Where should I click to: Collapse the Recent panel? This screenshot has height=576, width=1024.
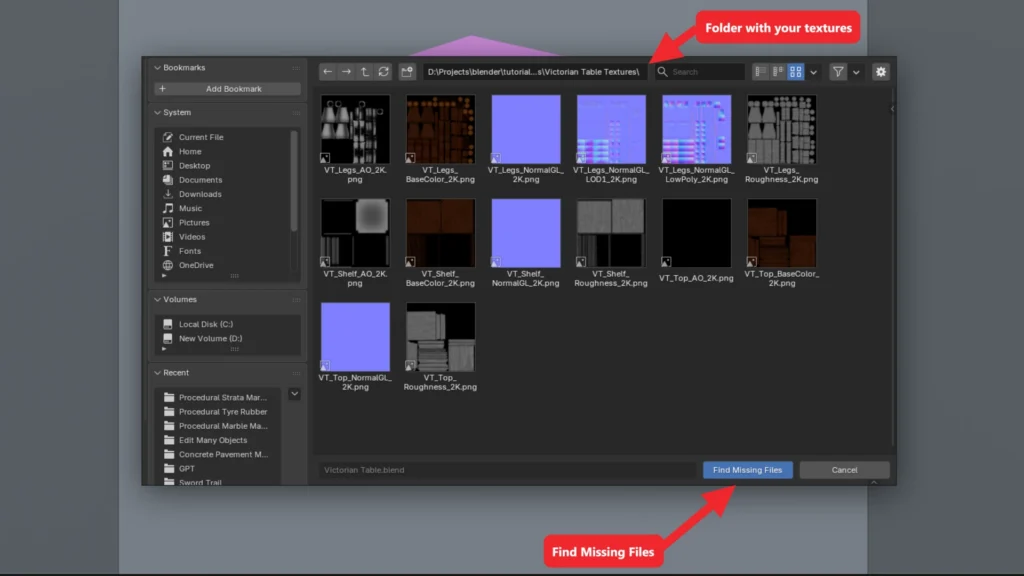coord(157,373)
